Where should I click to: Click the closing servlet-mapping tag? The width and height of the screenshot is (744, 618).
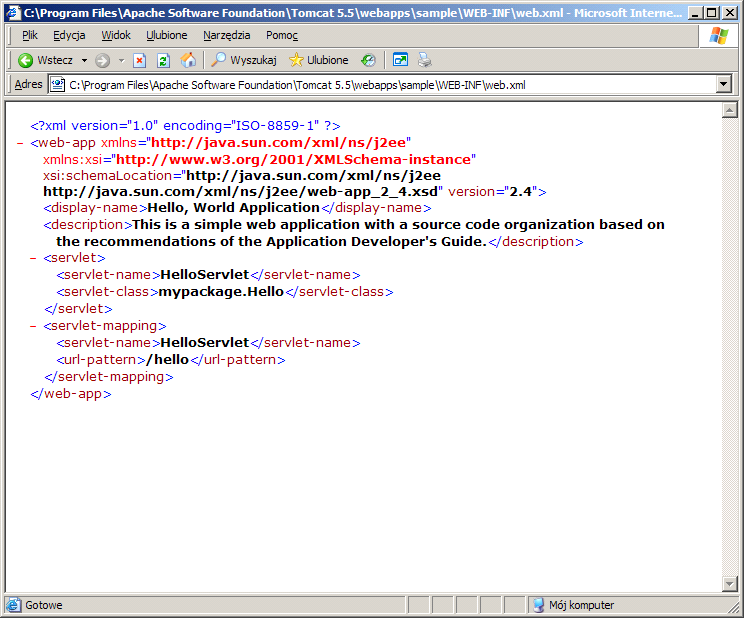click(109, 377)
